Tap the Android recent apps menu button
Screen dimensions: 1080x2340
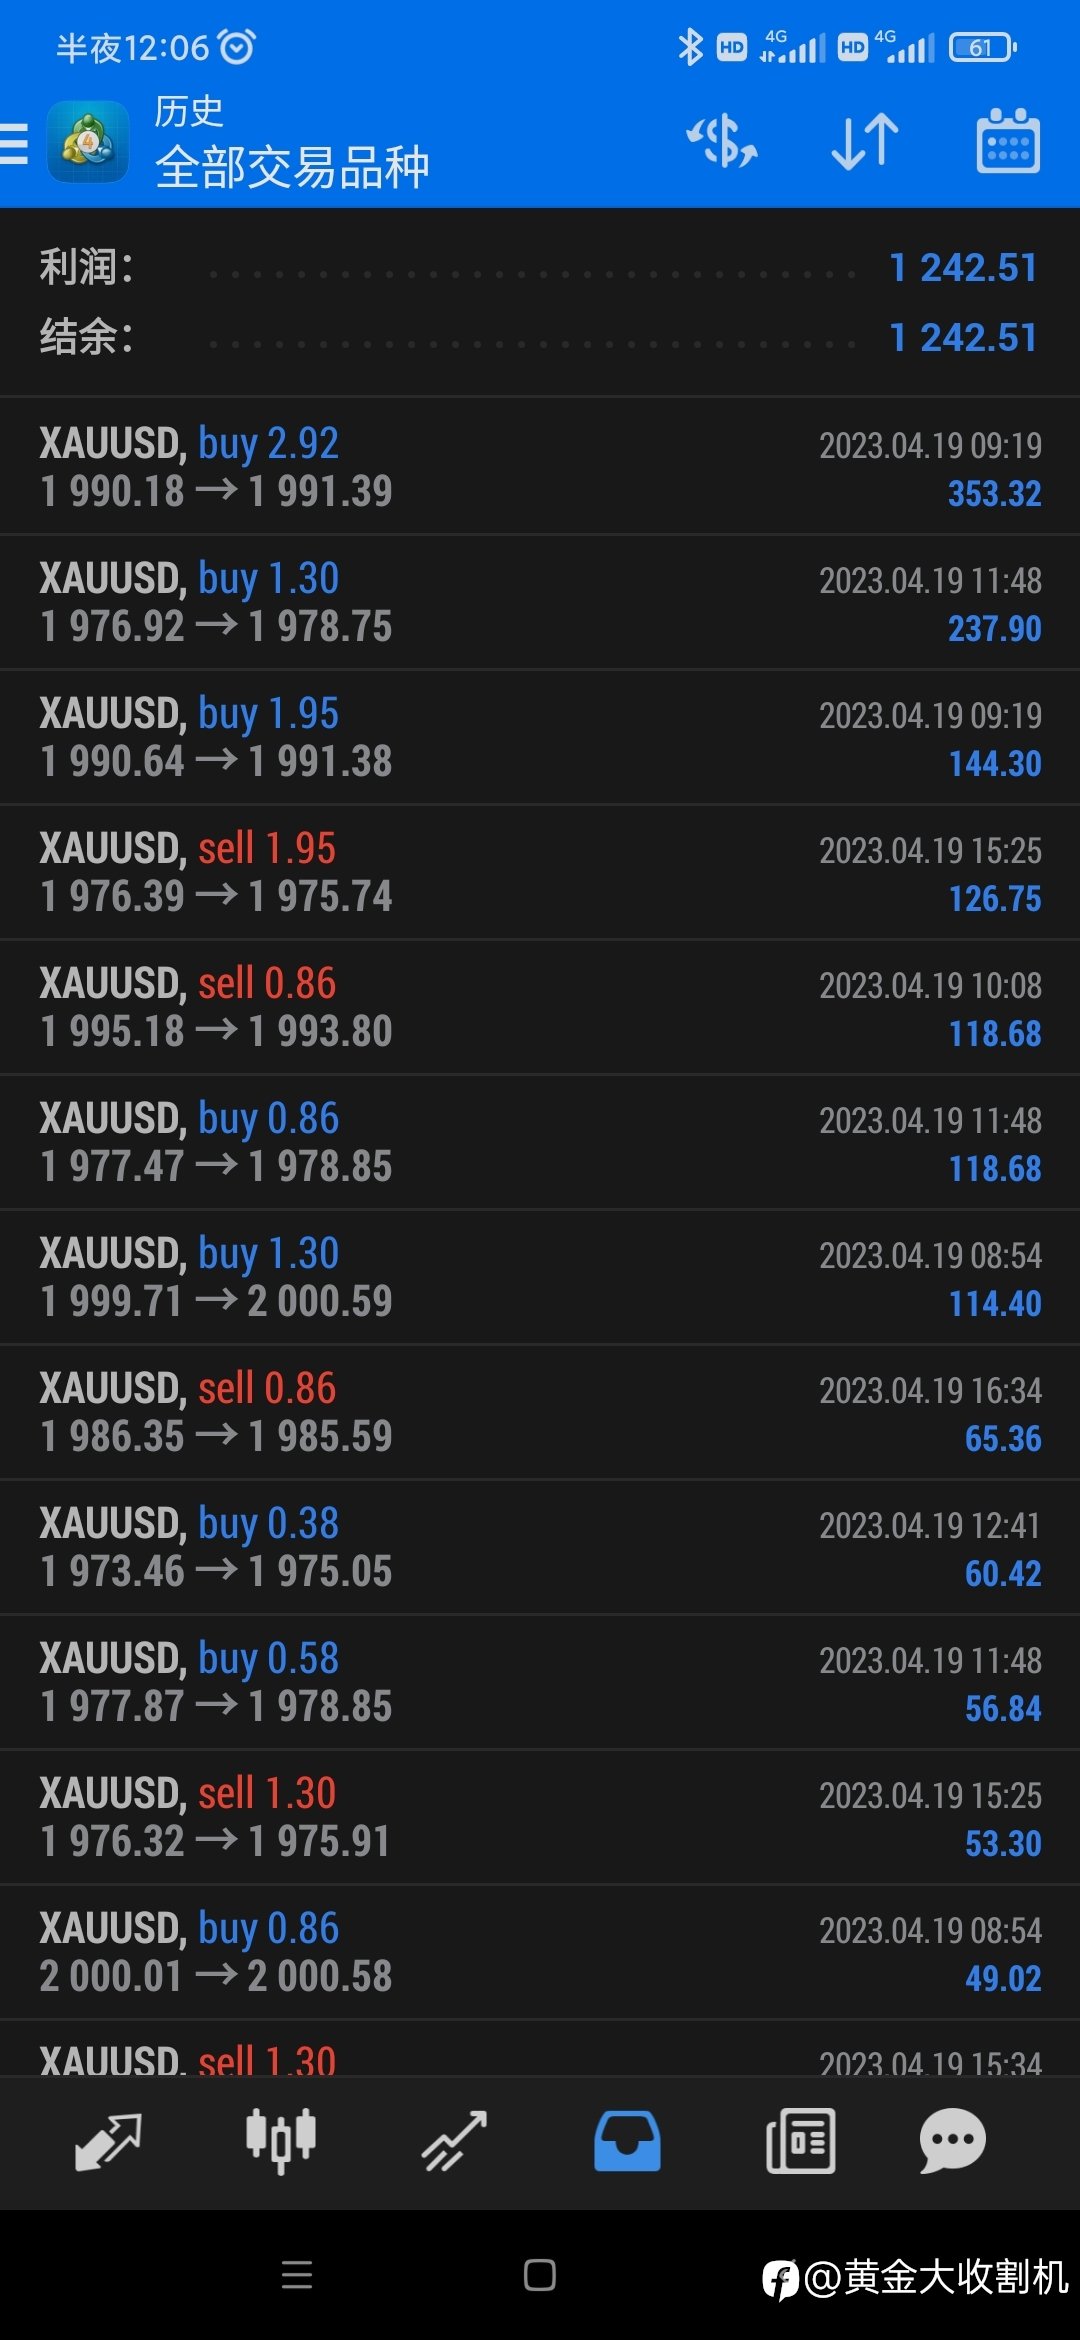pyautogui.click(x=297, y=2275)
